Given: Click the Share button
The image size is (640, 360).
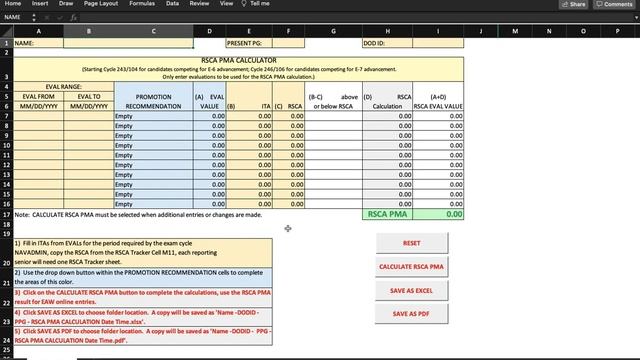Looking at the screenshot, I should (573, 4).
